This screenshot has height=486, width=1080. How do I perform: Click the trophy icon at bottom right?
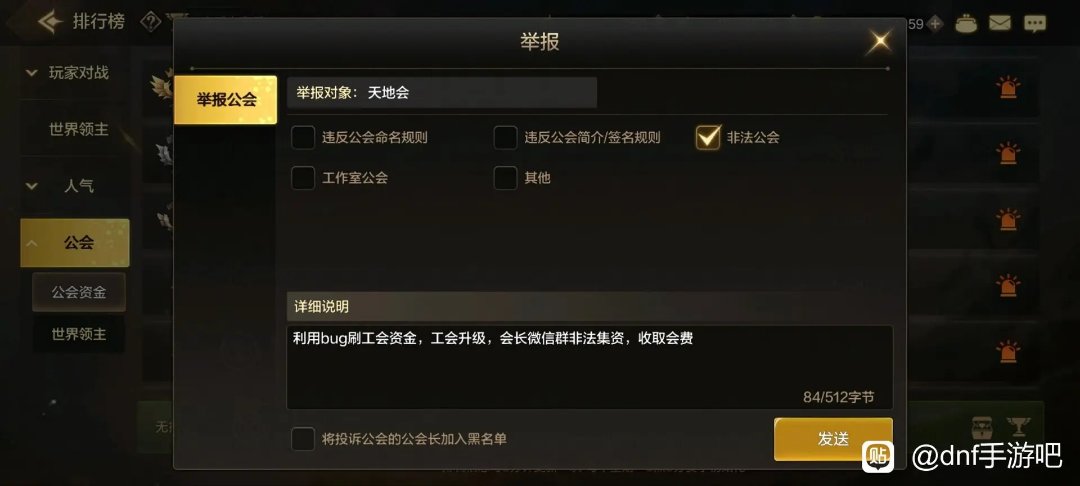[1018, 427]
